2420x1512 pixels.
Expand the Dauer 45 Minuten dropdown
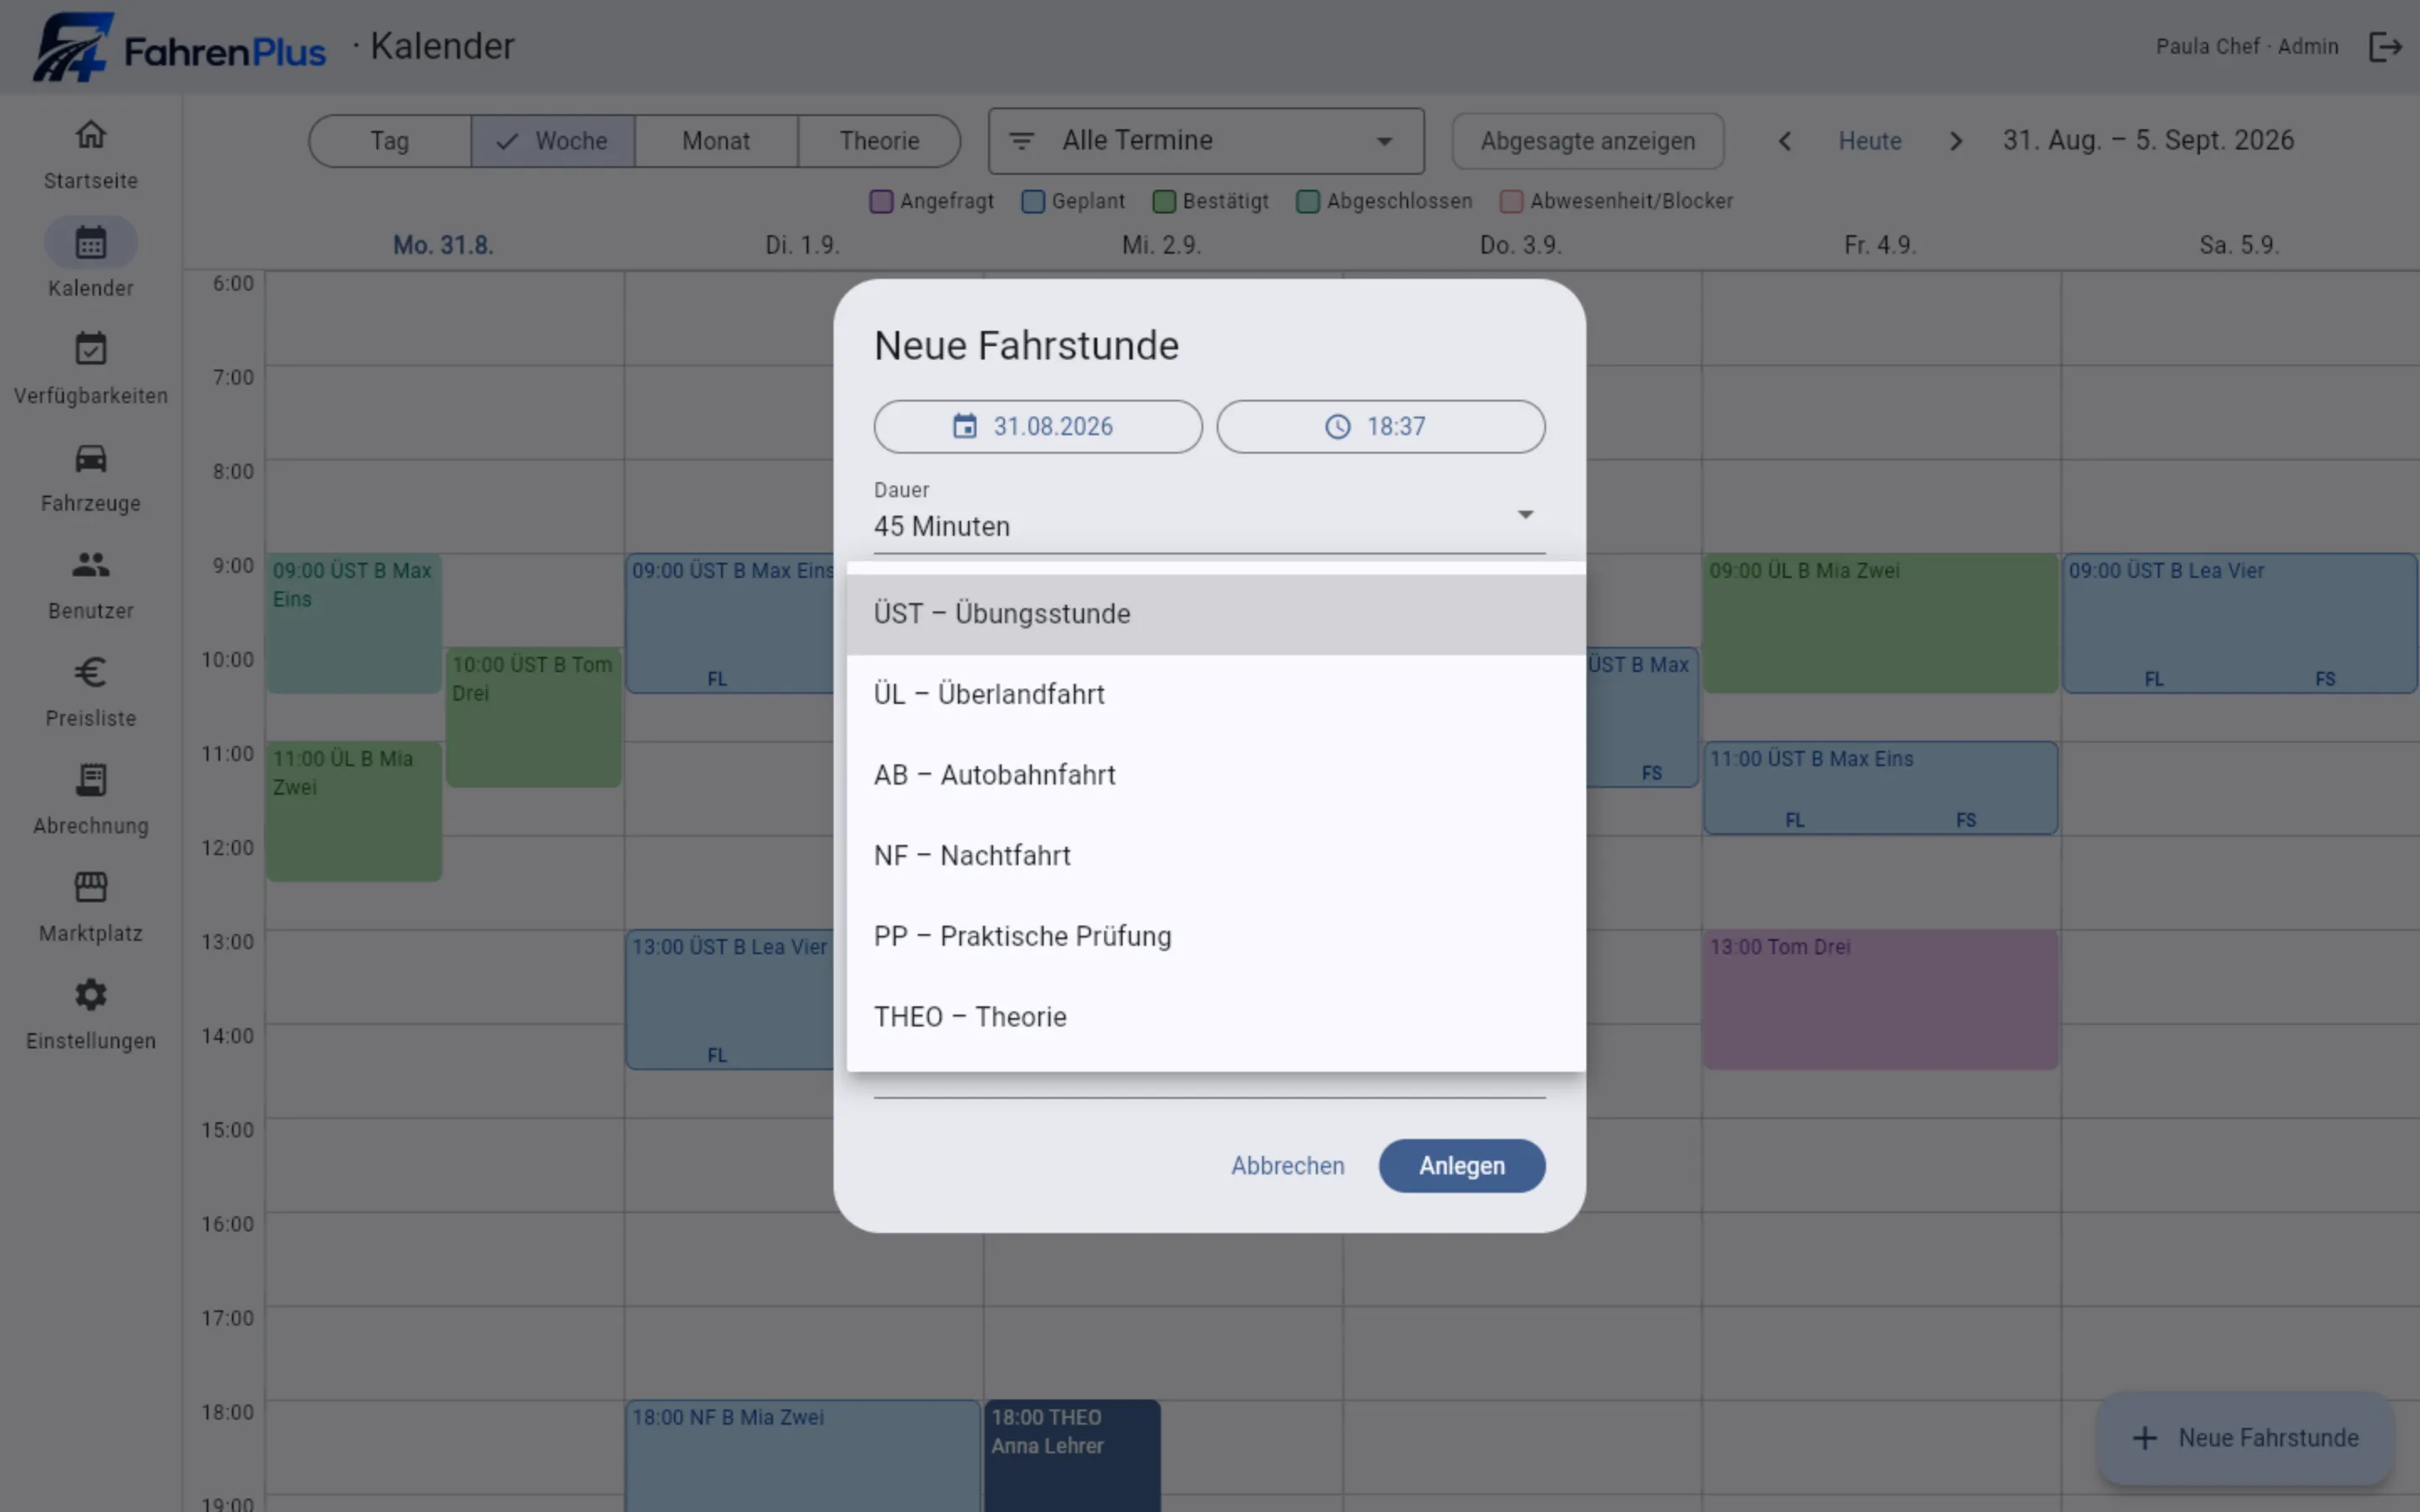1210,514
